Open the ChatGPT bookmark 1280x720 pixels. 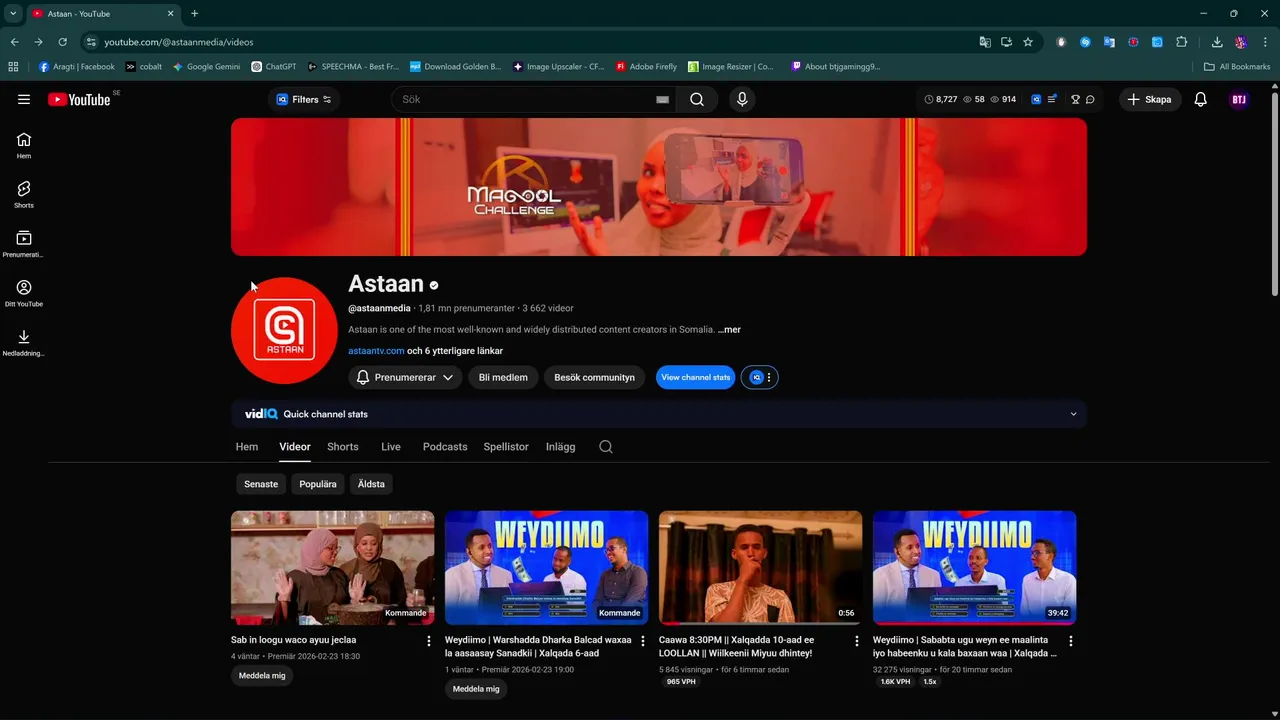click(x=273, y=67)
